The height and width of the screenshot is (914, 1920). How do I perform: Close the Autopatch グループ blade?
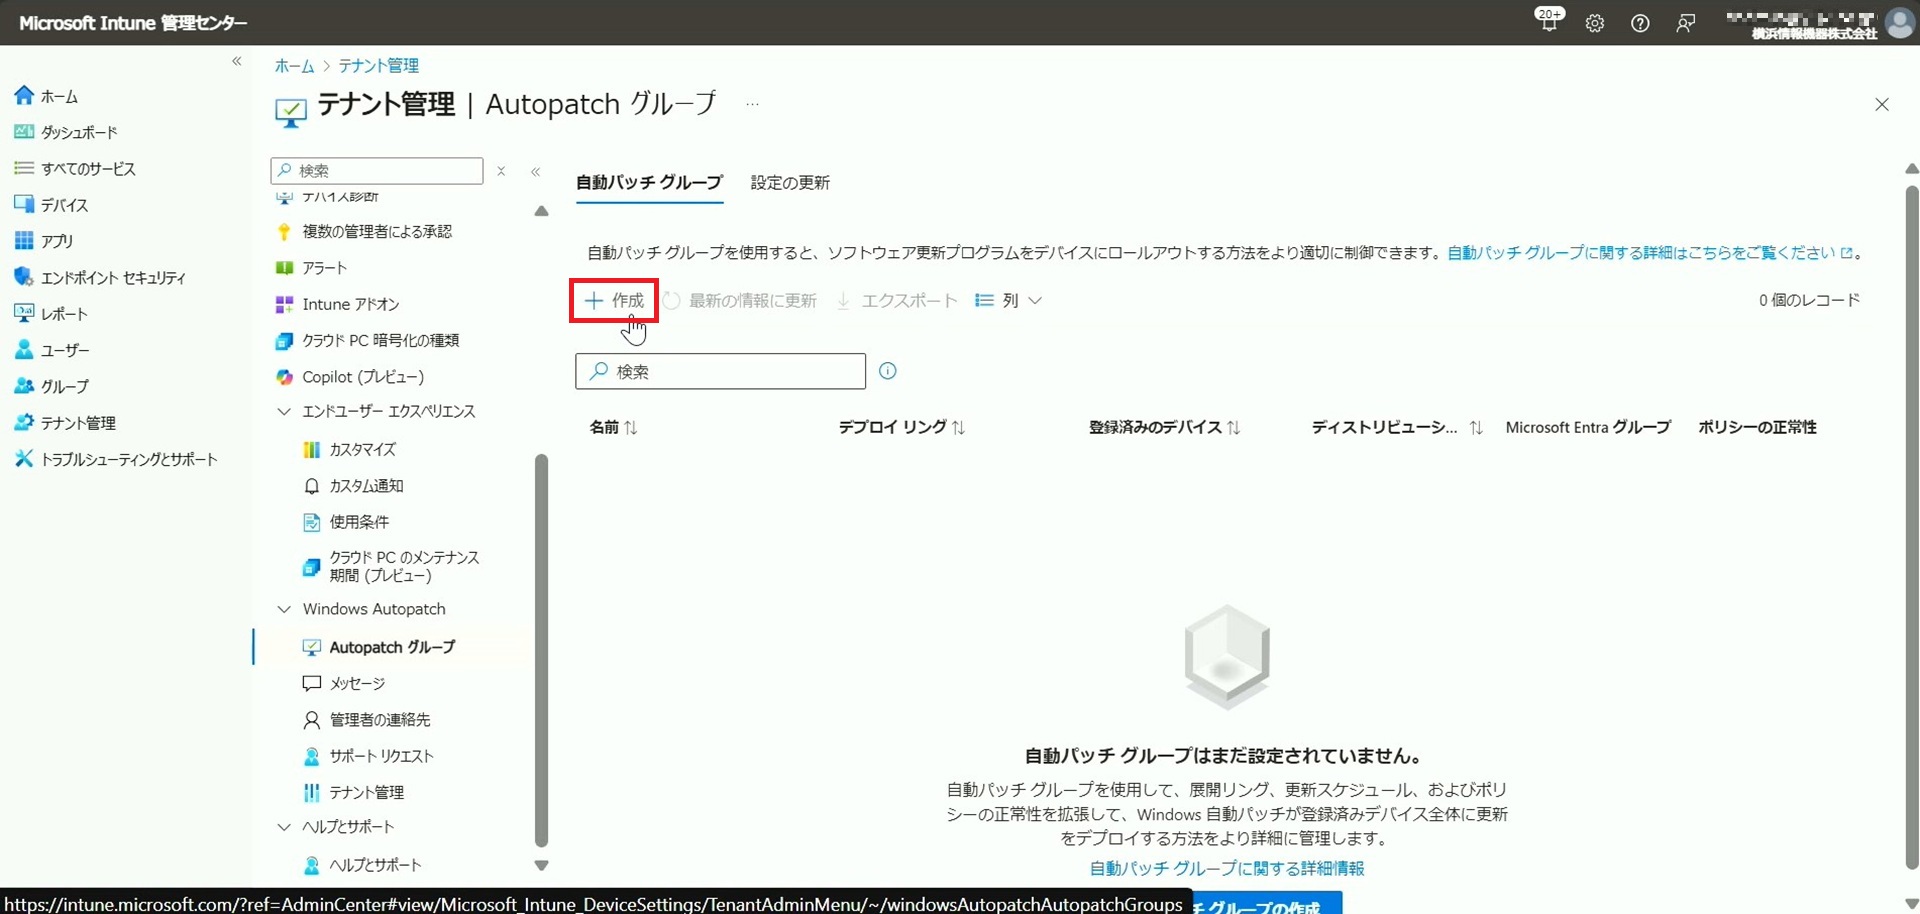tap(1882, 104)
